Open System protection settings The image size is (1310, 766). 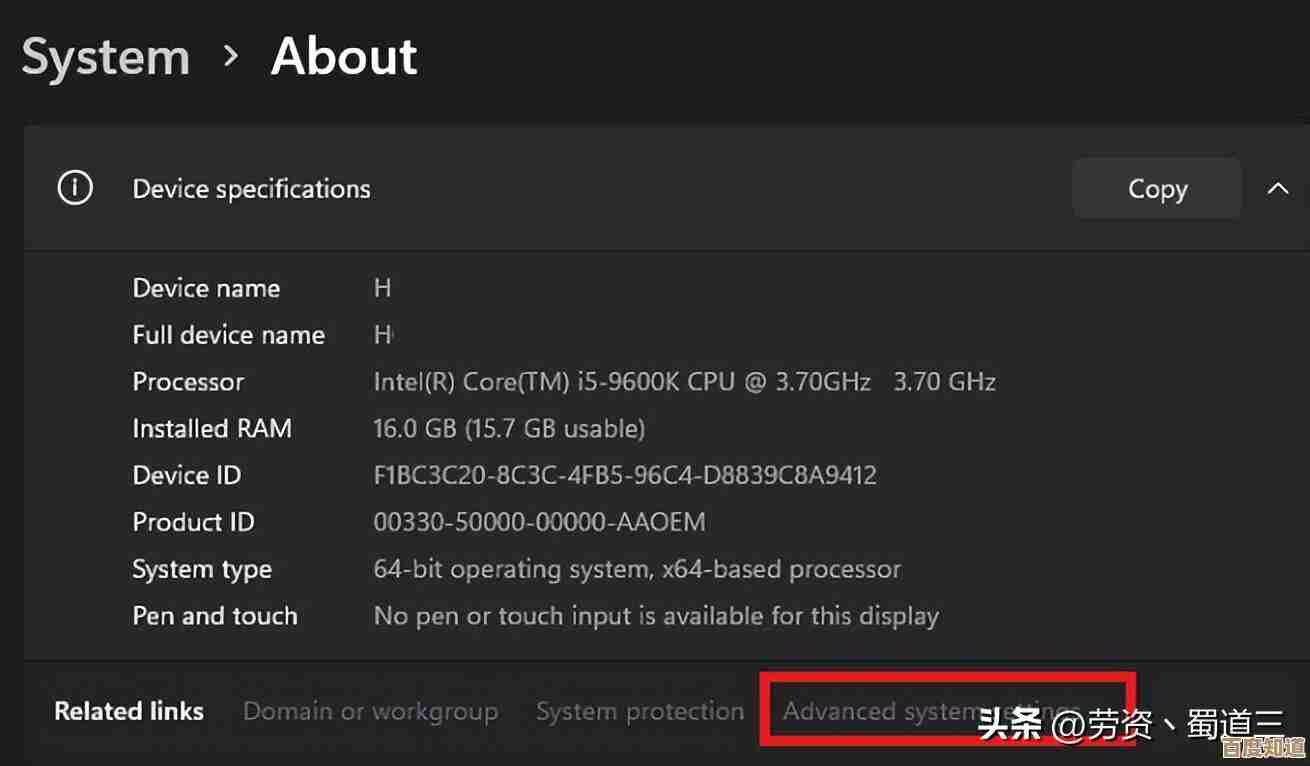[x=640, y=710]
